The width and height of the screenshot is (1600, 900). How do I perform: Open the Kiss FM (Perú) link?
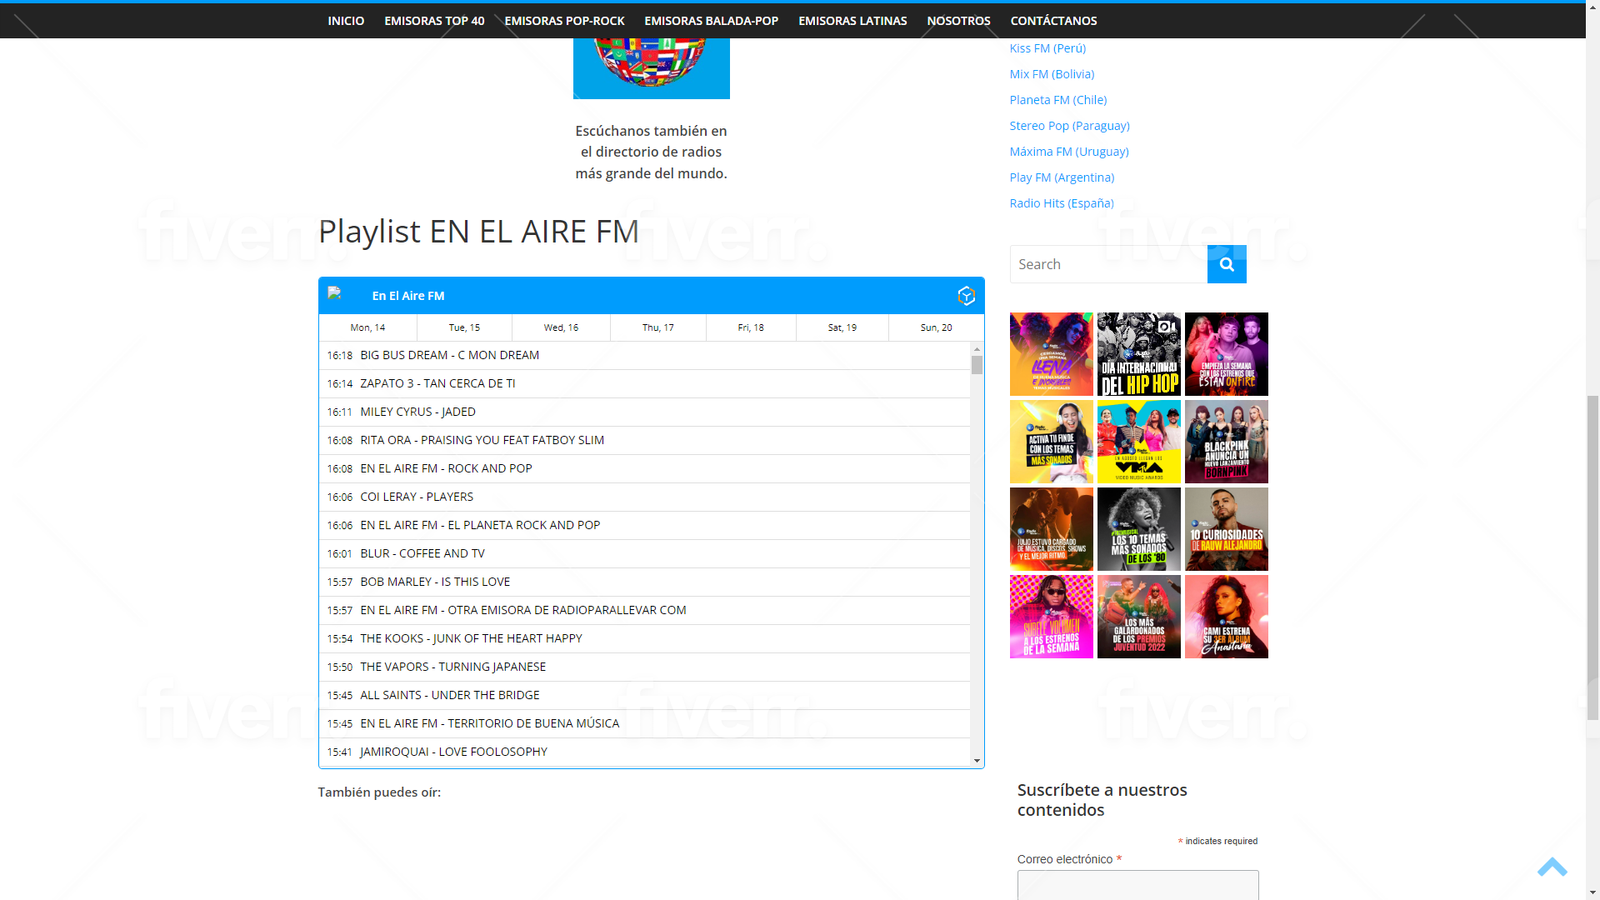point(1047,48)
